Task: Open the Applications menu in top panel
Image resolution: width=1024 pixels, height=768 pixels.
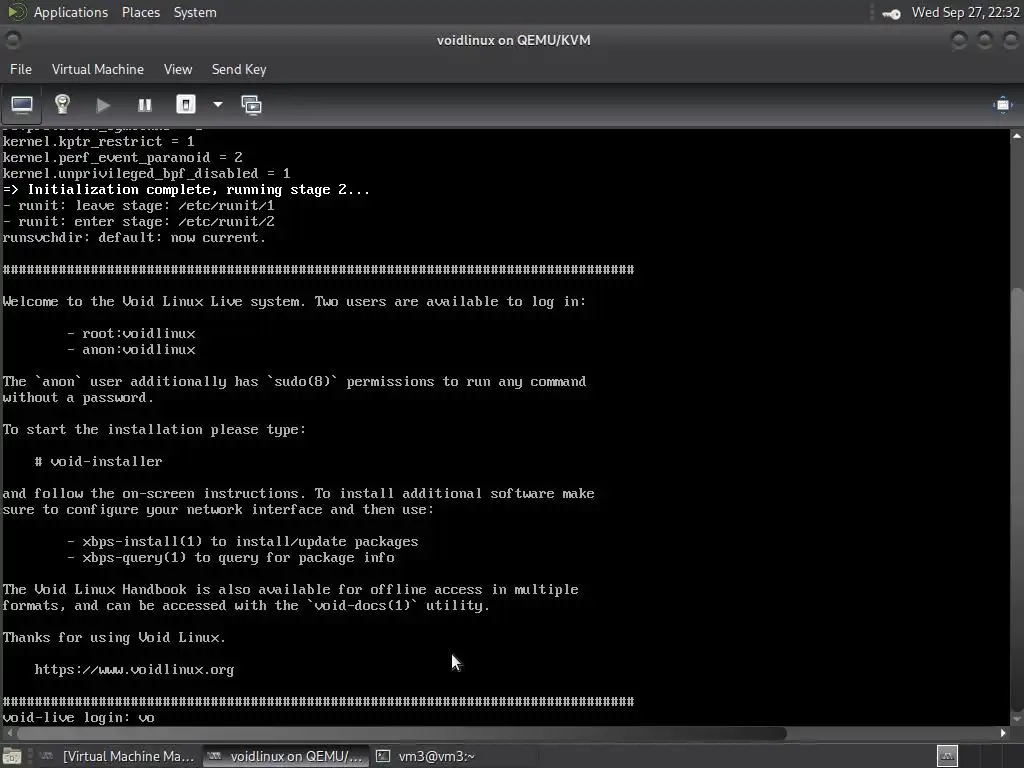Action: point(71,12)
